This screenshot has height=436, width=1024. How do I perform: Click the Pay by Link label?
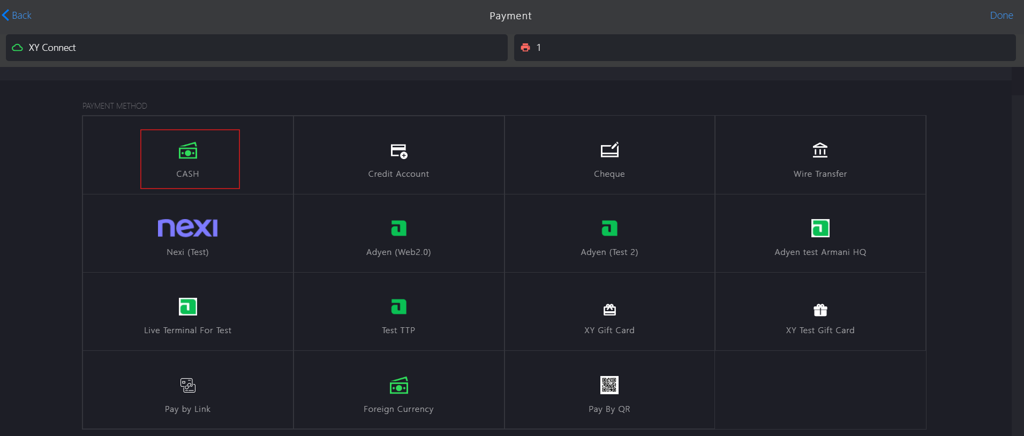tap(188, 409)
